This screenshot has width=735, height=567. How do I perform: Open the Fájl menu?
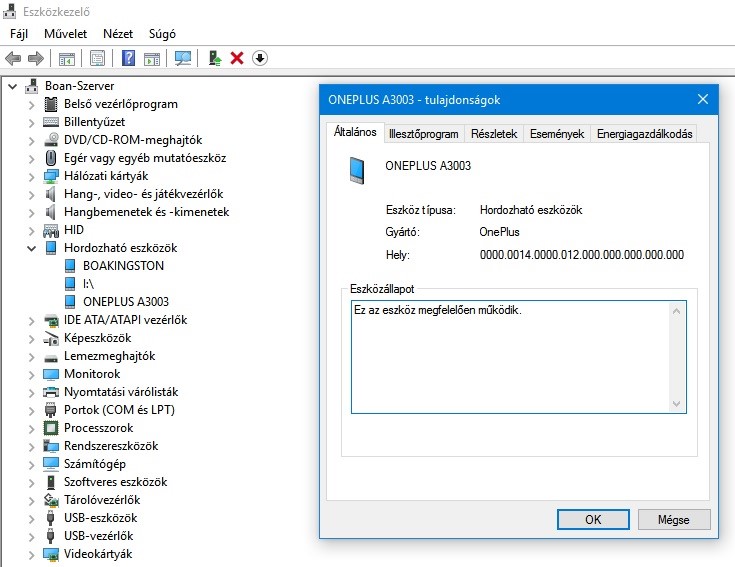pyautogui.click(x=19, y=34)
